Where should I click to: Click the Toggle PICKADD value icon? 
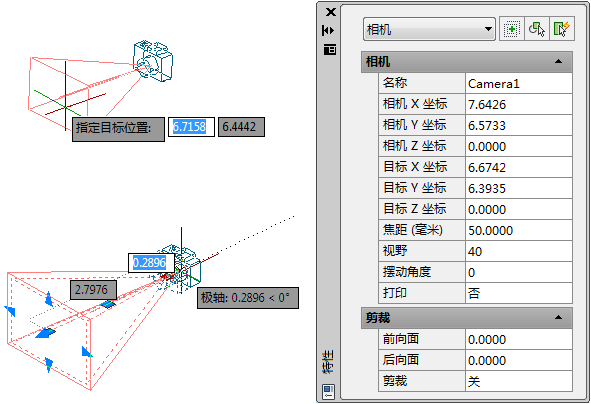pyautogui.click(x=512, y=29)
